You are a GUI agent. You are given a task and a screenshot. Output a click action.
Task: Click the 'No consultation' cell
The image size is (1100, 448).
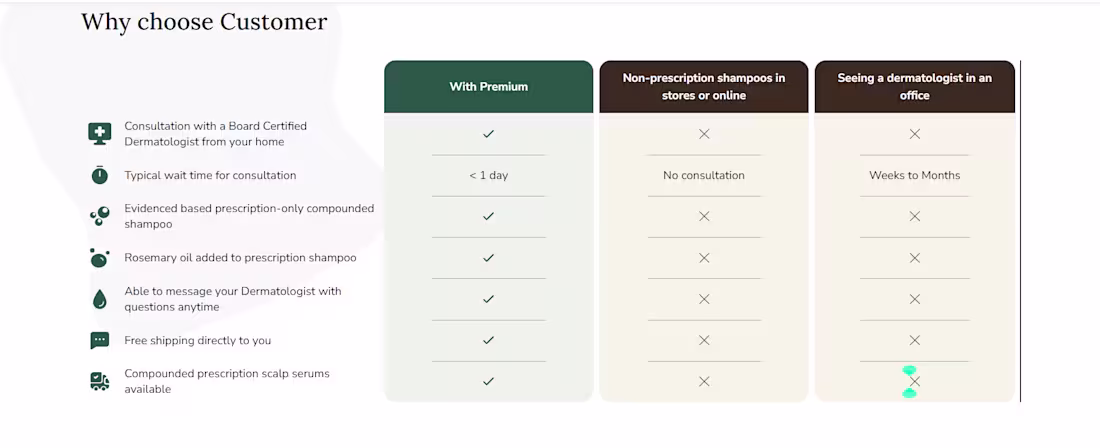[704, 175]
